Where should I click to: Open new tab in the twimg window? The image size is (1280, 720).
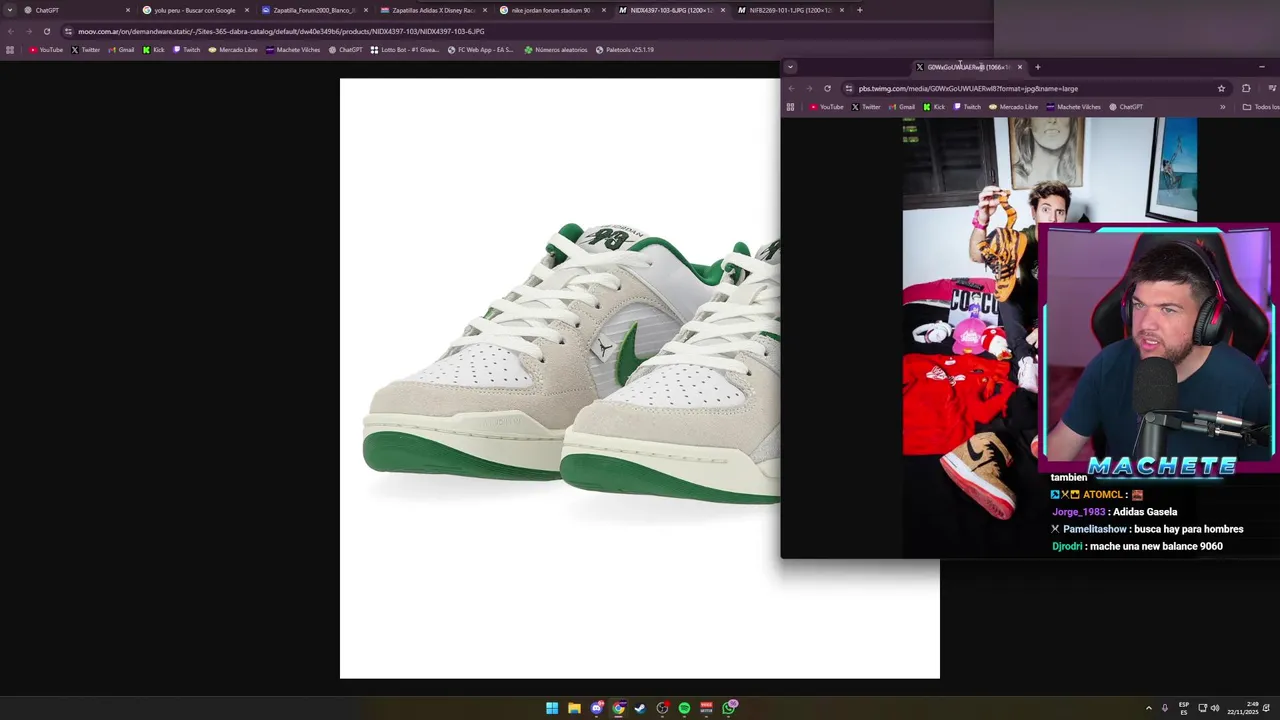(1037, 67)
